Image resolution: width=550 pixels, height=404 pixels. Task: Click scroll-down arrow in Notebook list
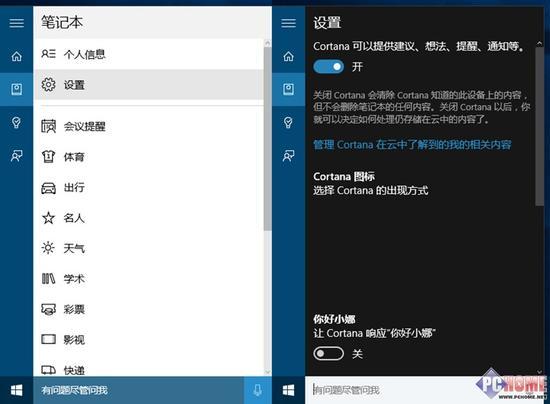click(x=268, y=372)
